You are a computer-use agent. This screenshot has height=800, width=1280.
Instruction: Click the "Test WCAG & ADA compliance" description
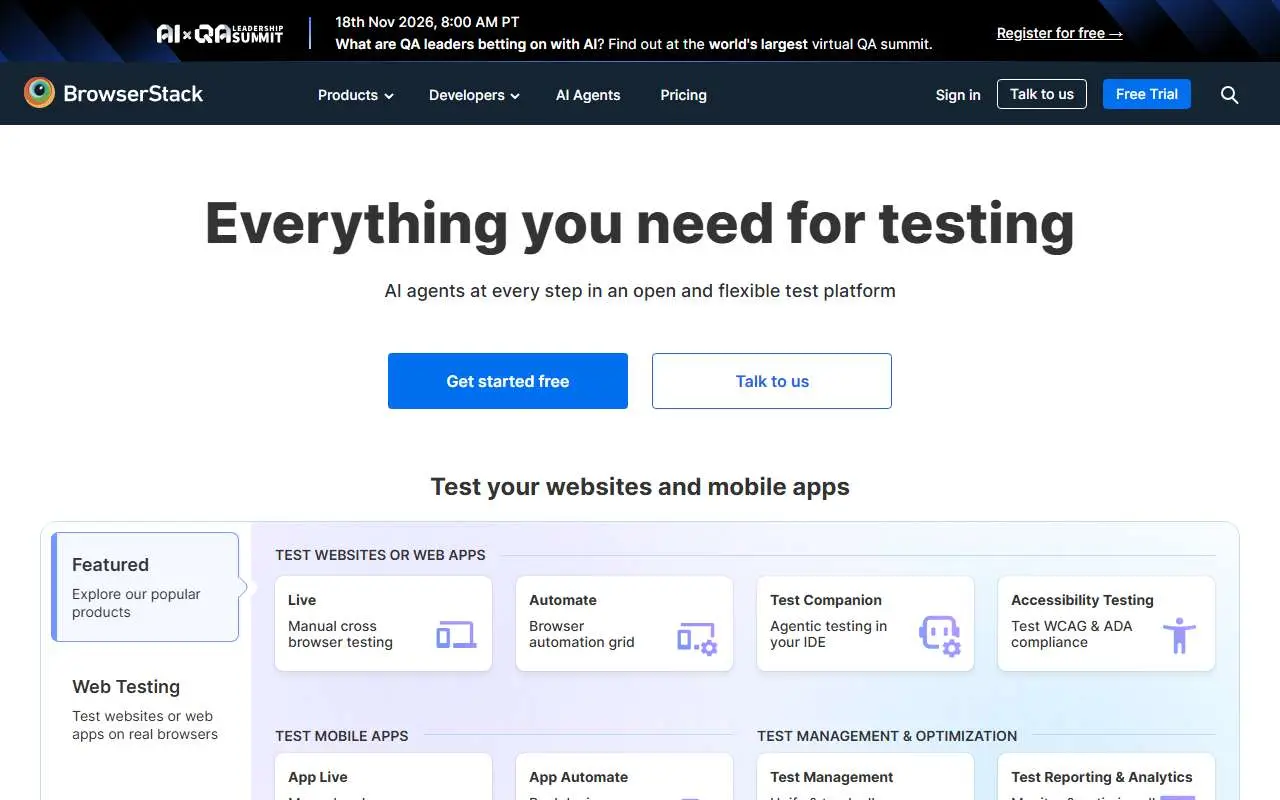click(1072, 634)
